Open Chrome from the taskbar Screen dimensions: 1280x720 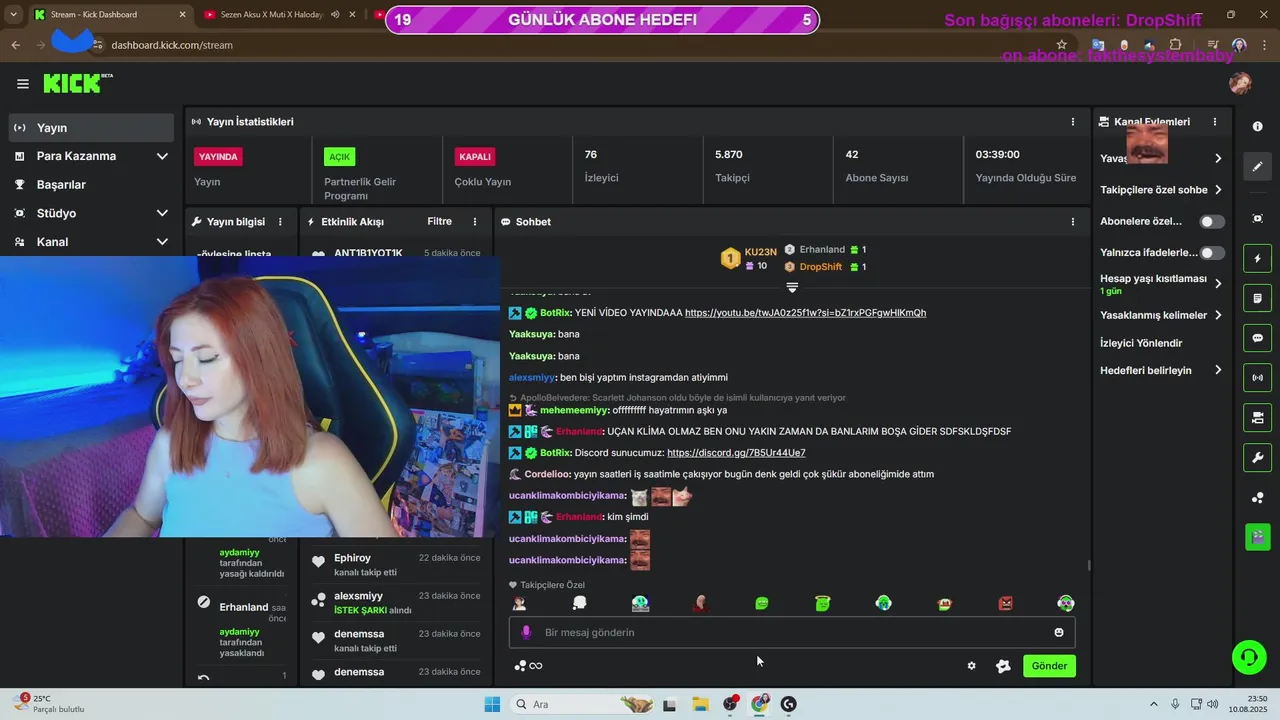tap(760, 704)
